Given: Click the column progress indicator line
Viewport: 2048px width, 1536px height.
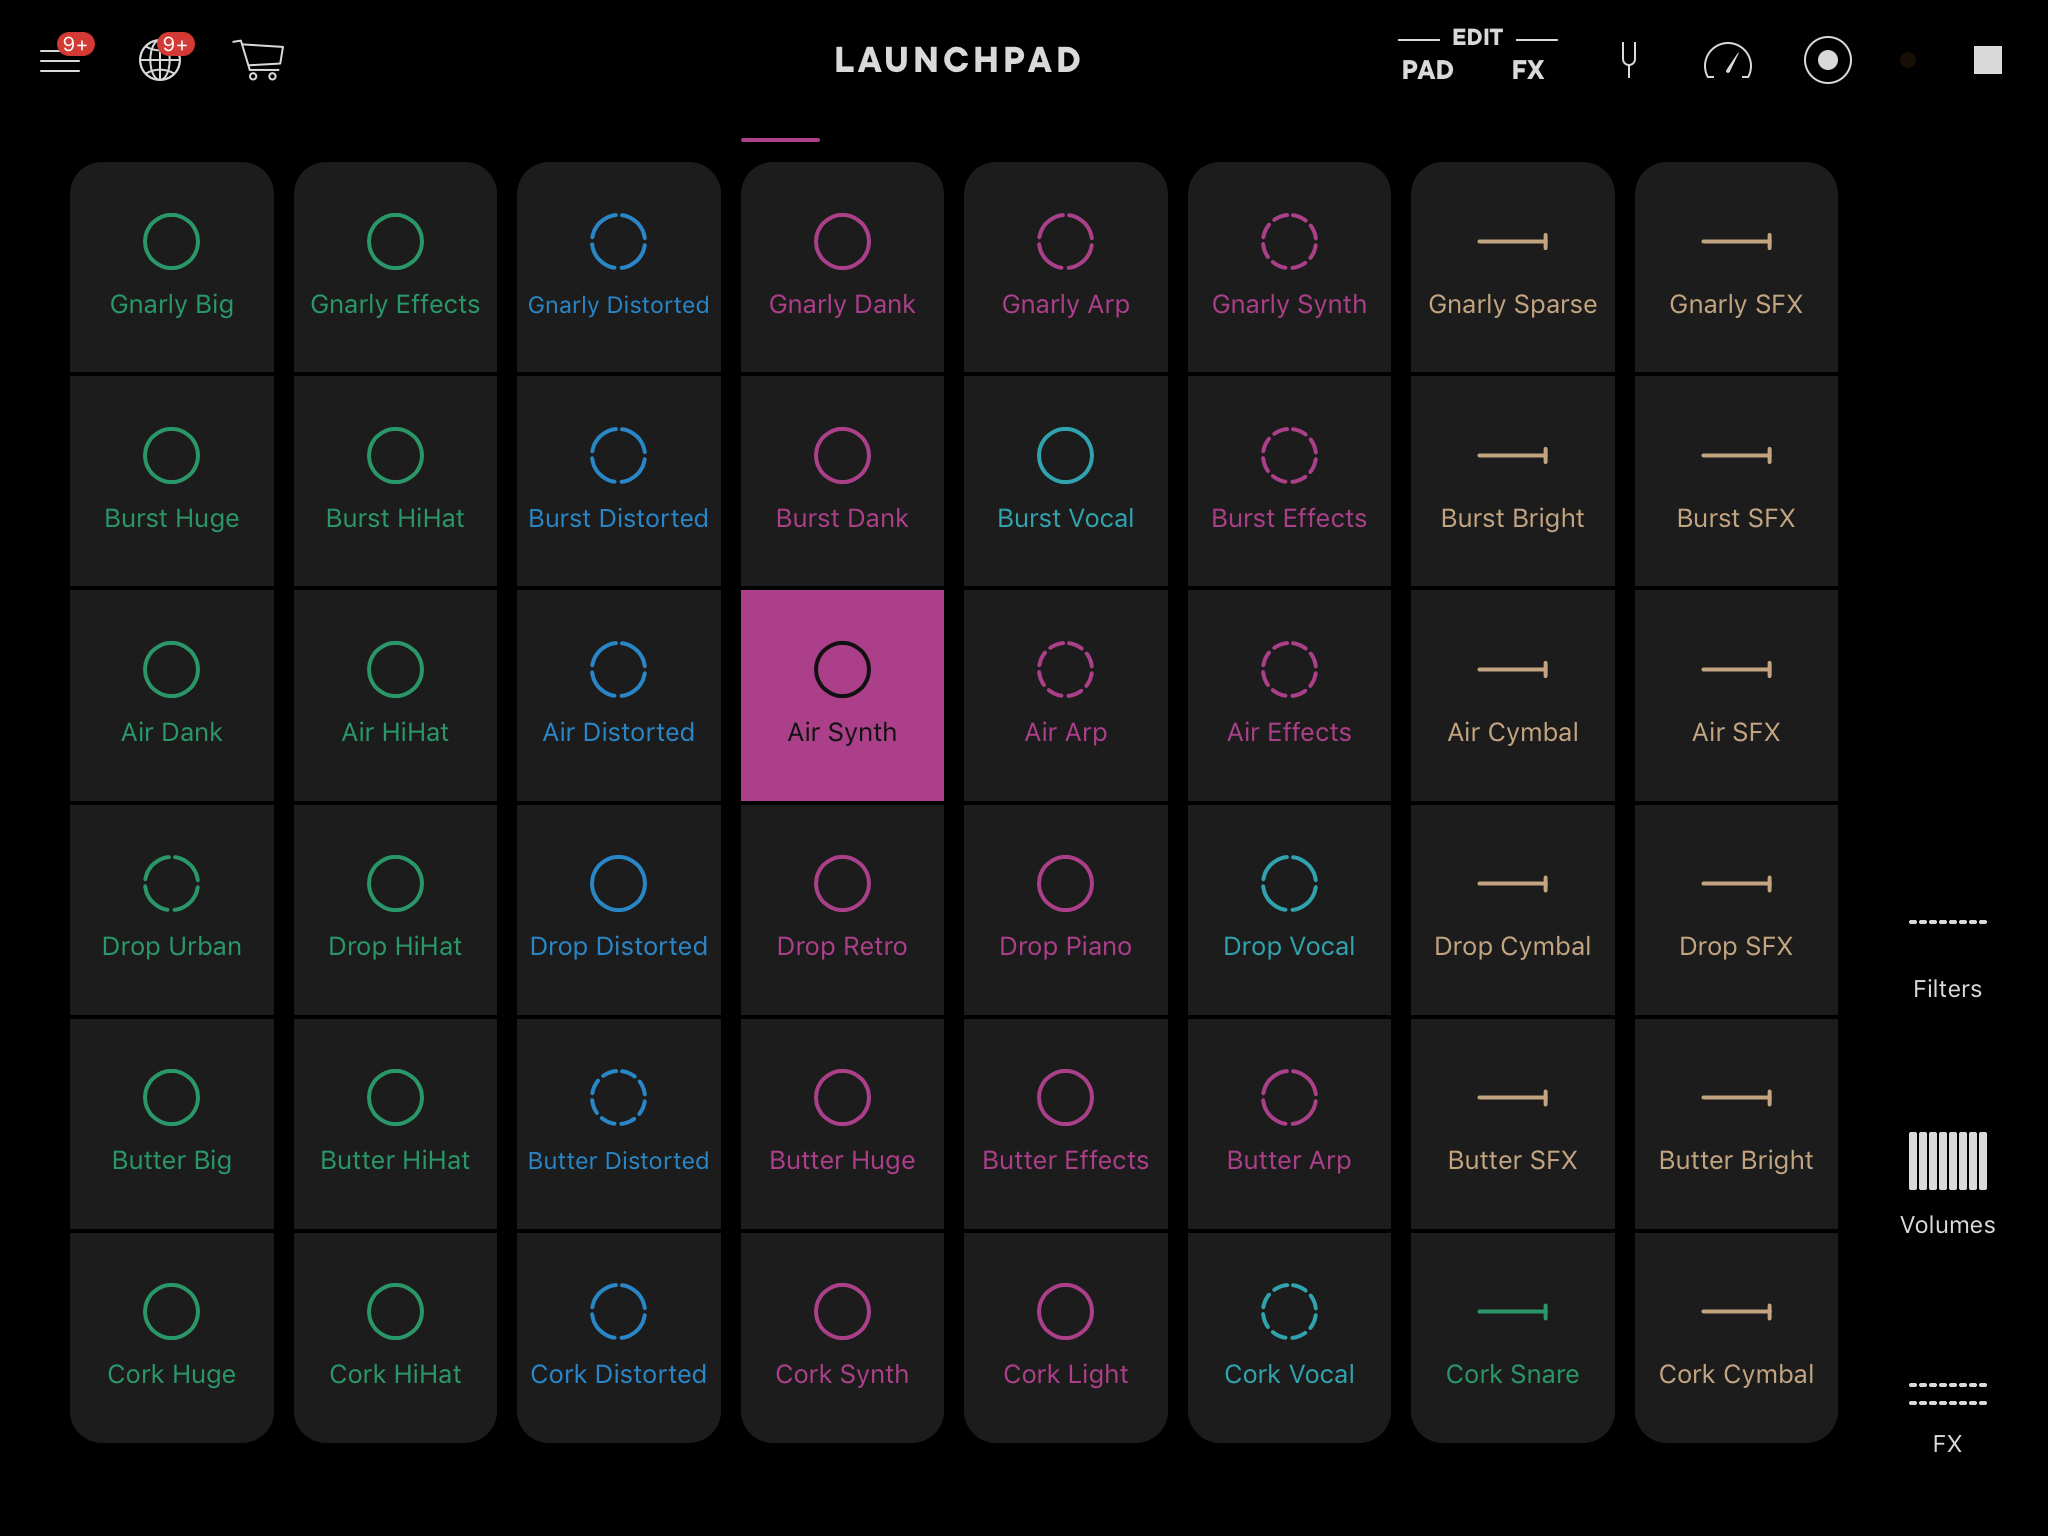Looking at the screenshot, I should [x=780, y=140].
